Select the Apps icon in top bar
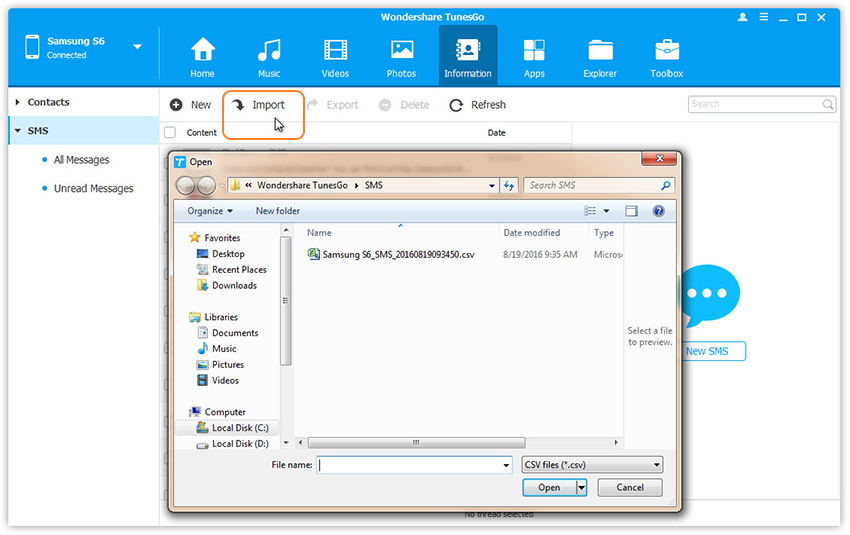 pyautogui.click(x=534, y=50)
